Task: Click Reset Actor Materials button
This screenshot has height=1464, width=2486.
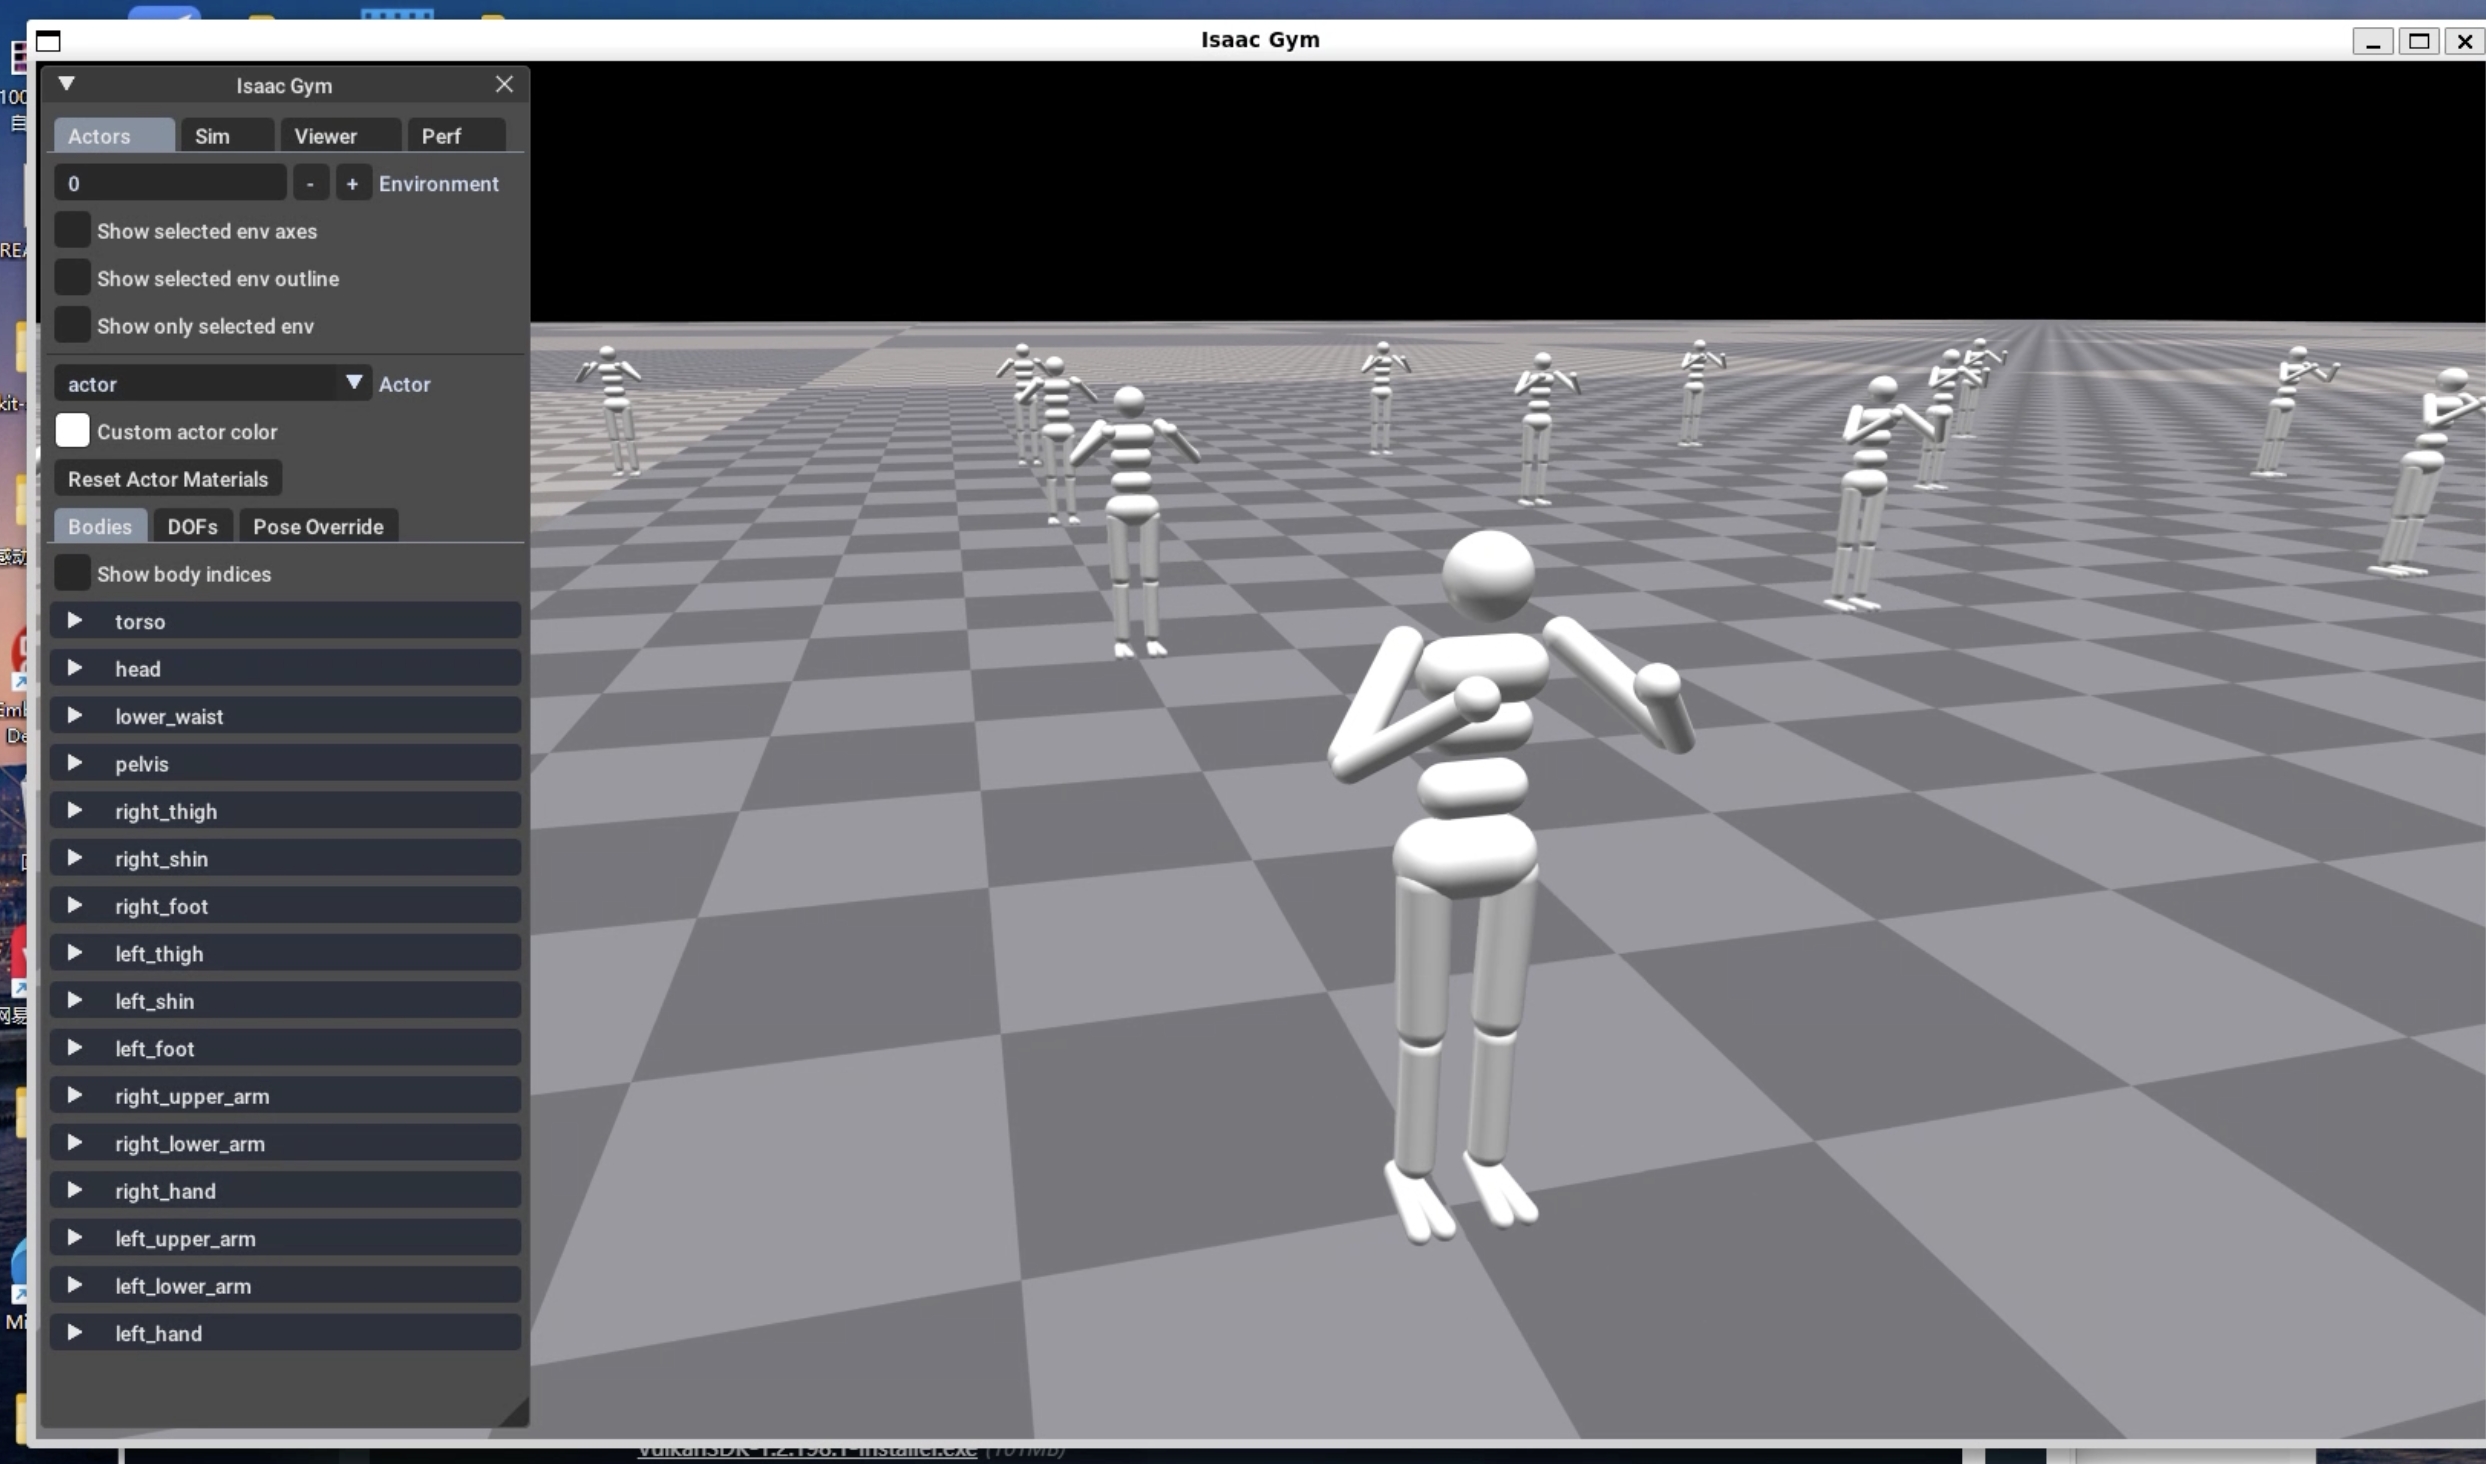Action: tap(168, 479)
